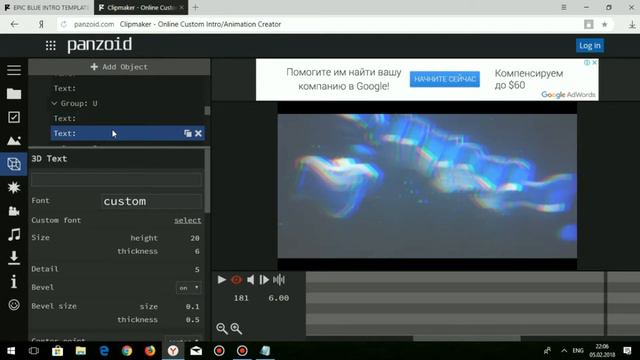Duplicate the selected Text object
The height and width of the screenshot is (360, 640).
point(187,133)
